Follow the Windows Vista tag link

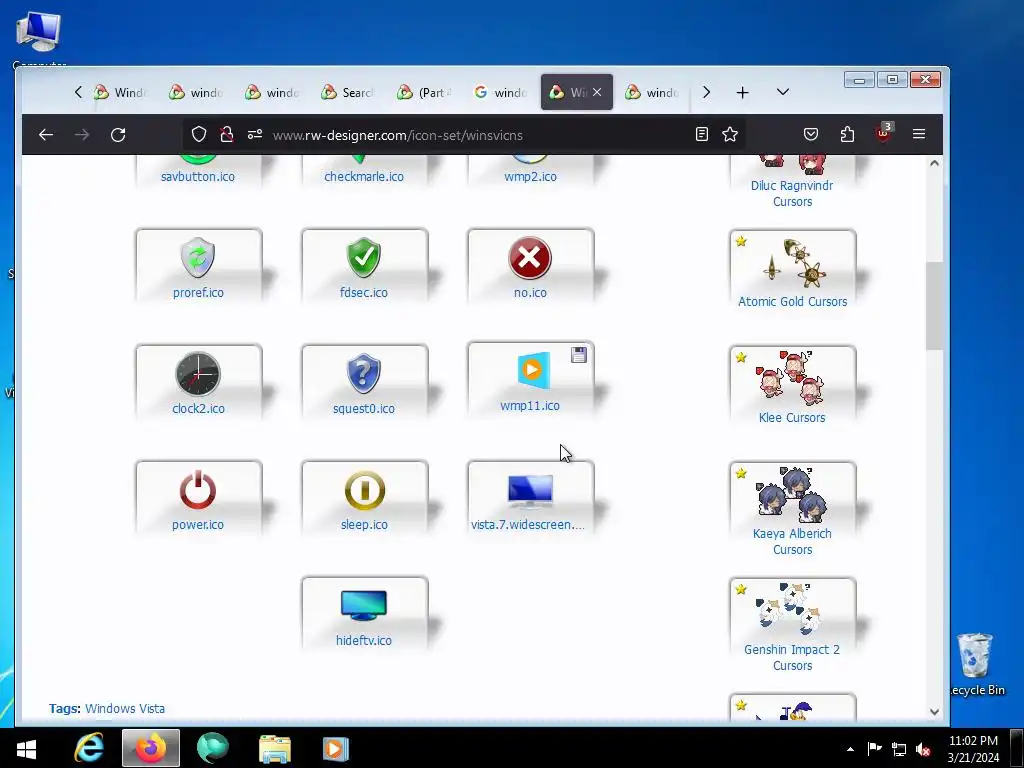coord(125,709)
